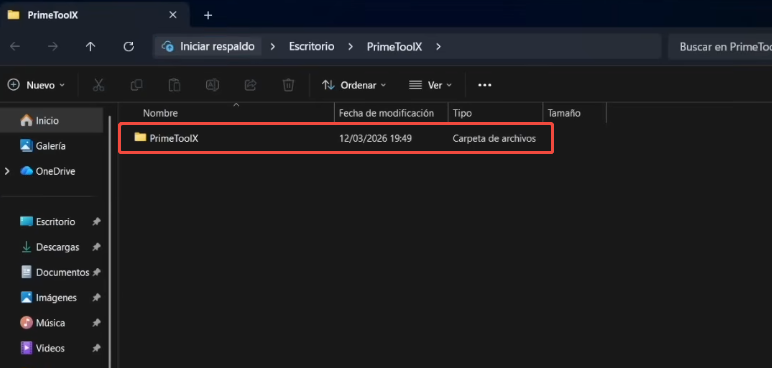Unpin Descargas from quick access
Viewport: 772px width, 368px height.
tap(96, 247)
